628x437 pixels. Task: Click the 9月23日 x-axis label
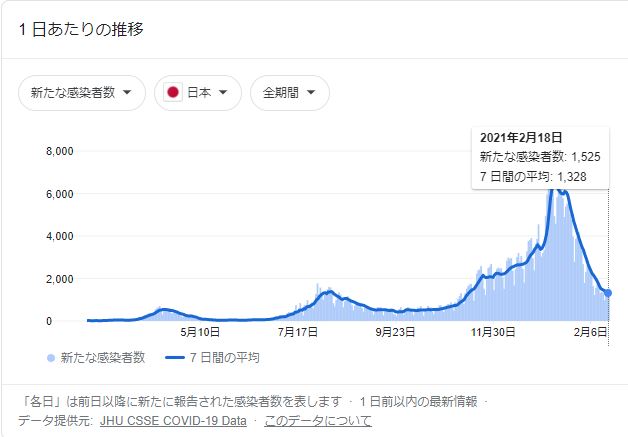point(395,331)
